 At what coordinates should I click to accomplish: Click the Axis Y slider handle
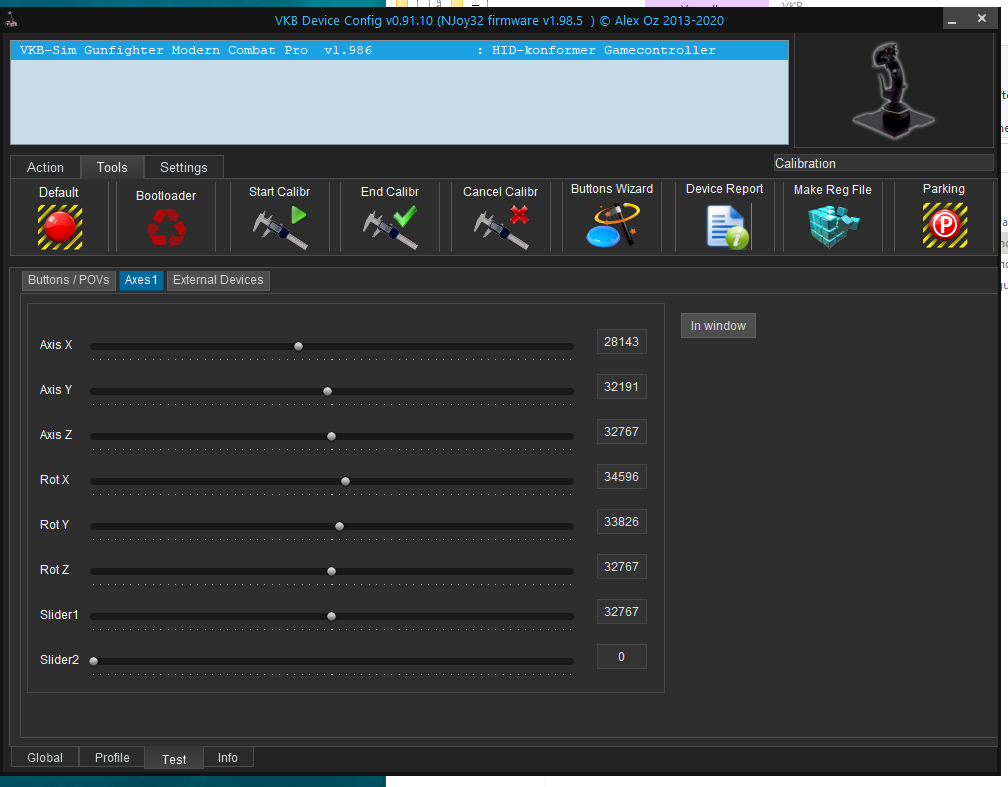(x=327, y=391)
